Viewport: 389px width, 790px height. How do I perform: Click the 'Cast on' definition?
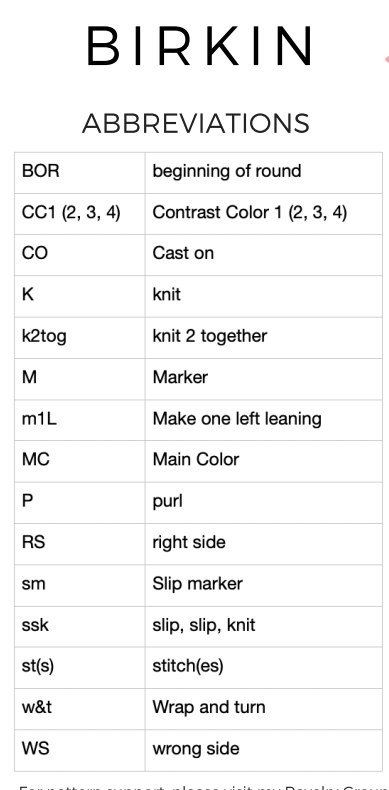pos(183,253)
